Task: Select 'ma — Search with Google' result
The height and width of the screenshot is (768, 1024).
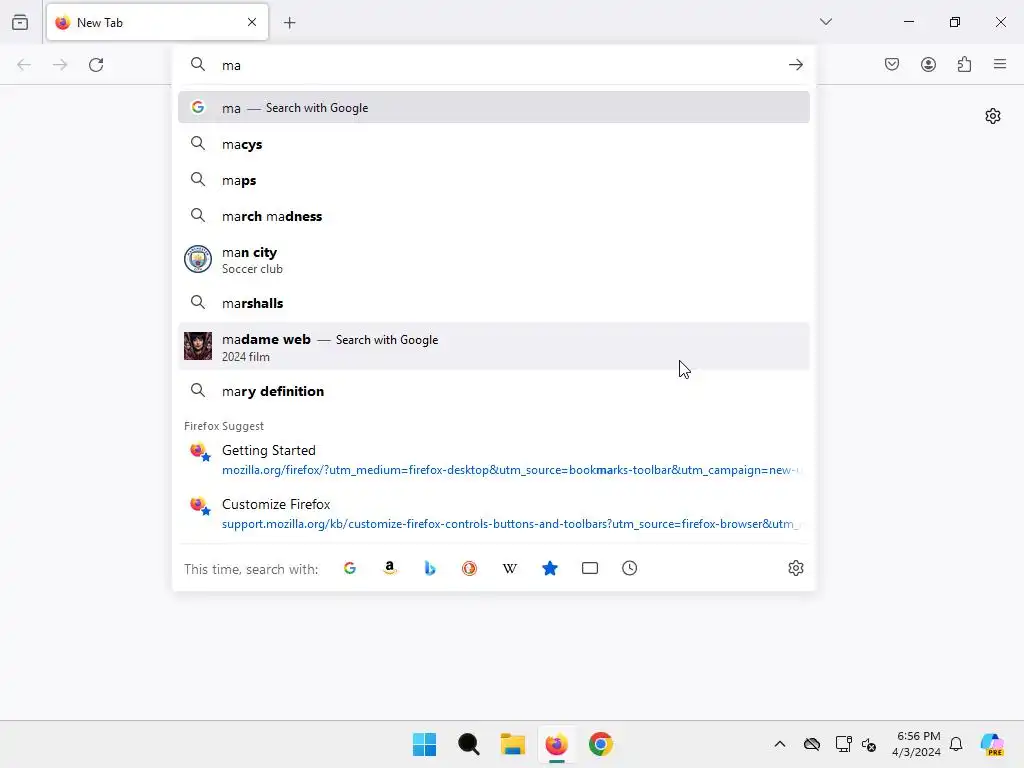Action: tap(494, 108)
